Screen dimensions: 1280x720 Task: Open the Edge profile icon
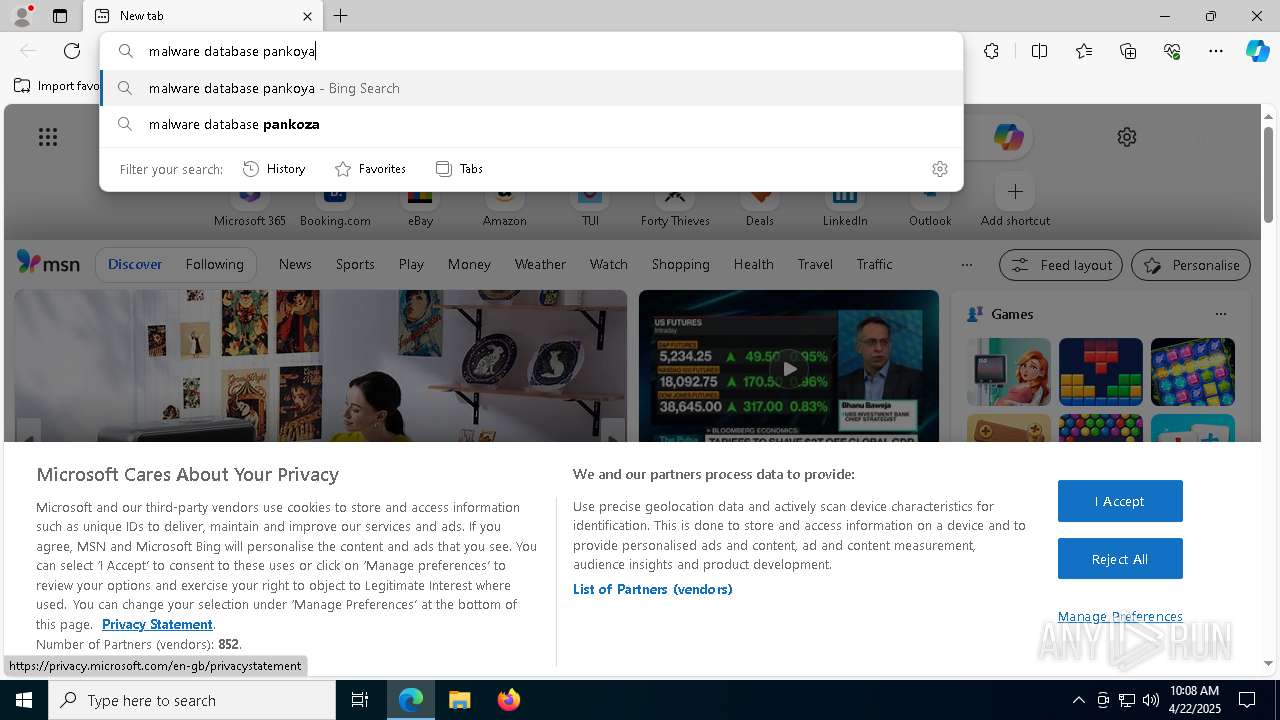tap(21, 16)
